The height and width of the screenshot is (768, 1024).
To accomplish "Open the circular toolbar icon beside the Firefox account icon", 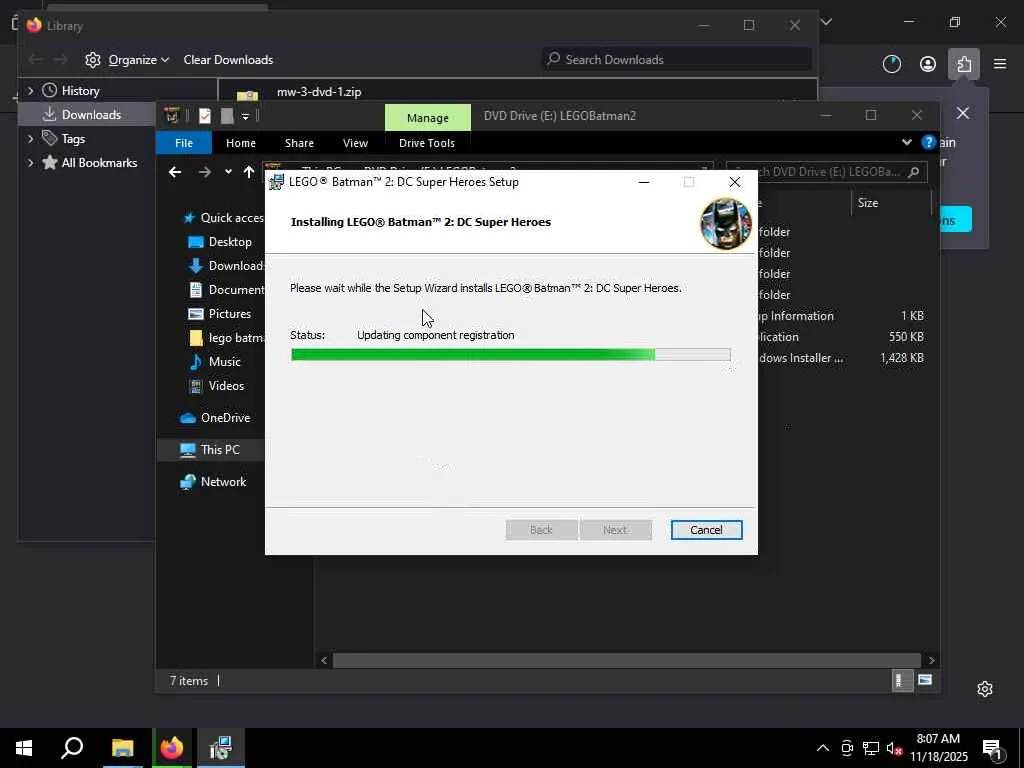I will [891, 64].
